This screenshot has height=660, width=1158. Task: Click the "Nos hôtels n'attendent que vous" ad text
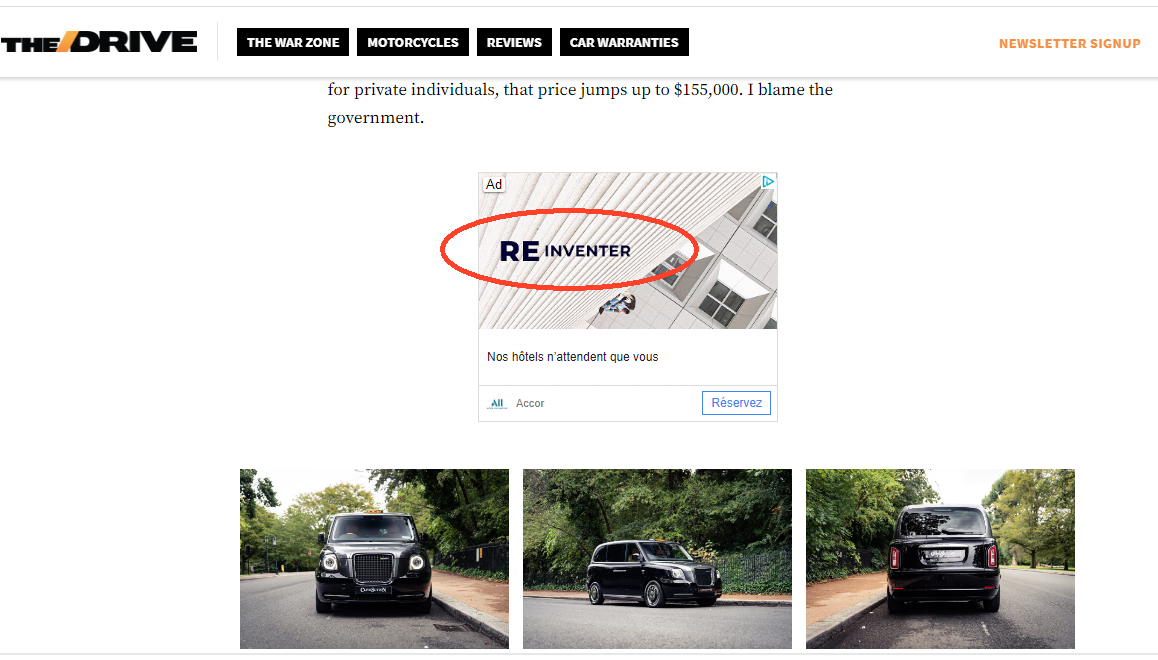pos(572,357)
